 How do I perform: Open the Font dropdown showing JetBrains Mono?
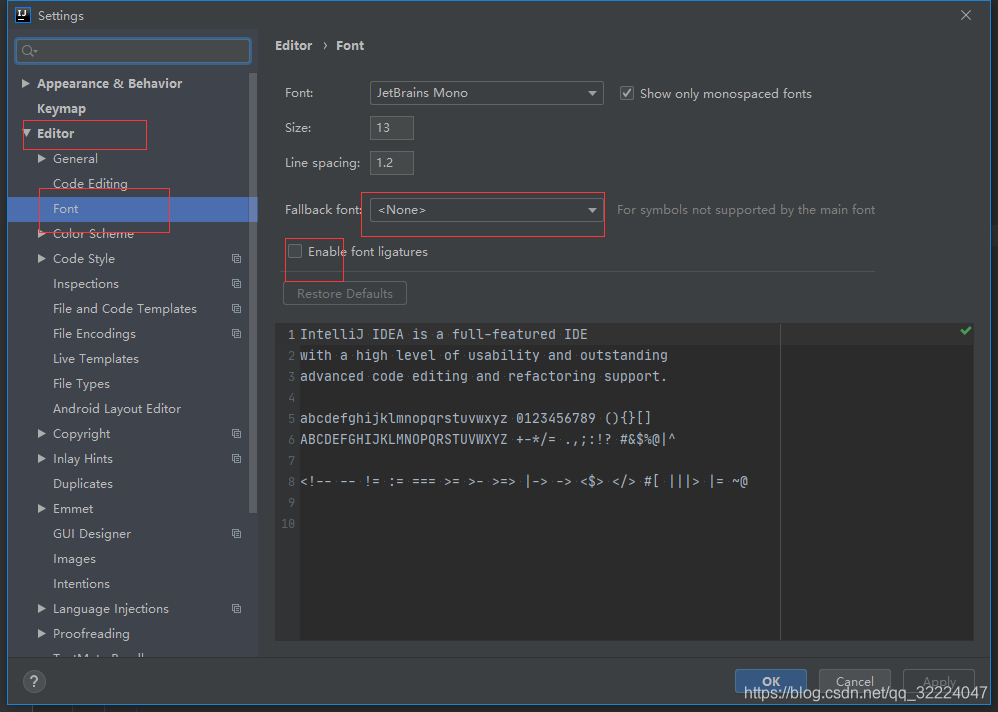486,93
